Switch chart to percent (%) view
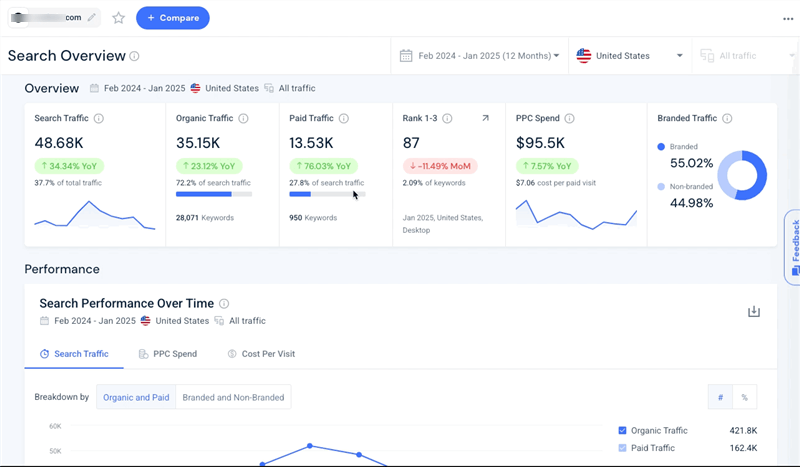 (744, 397)
